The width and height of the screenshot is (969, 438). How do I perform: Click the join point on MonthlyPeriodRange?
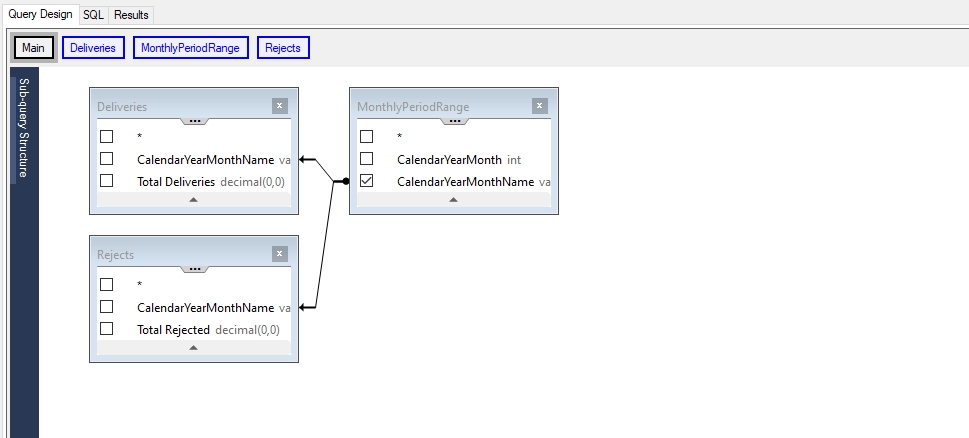click(x=345, y=182)
